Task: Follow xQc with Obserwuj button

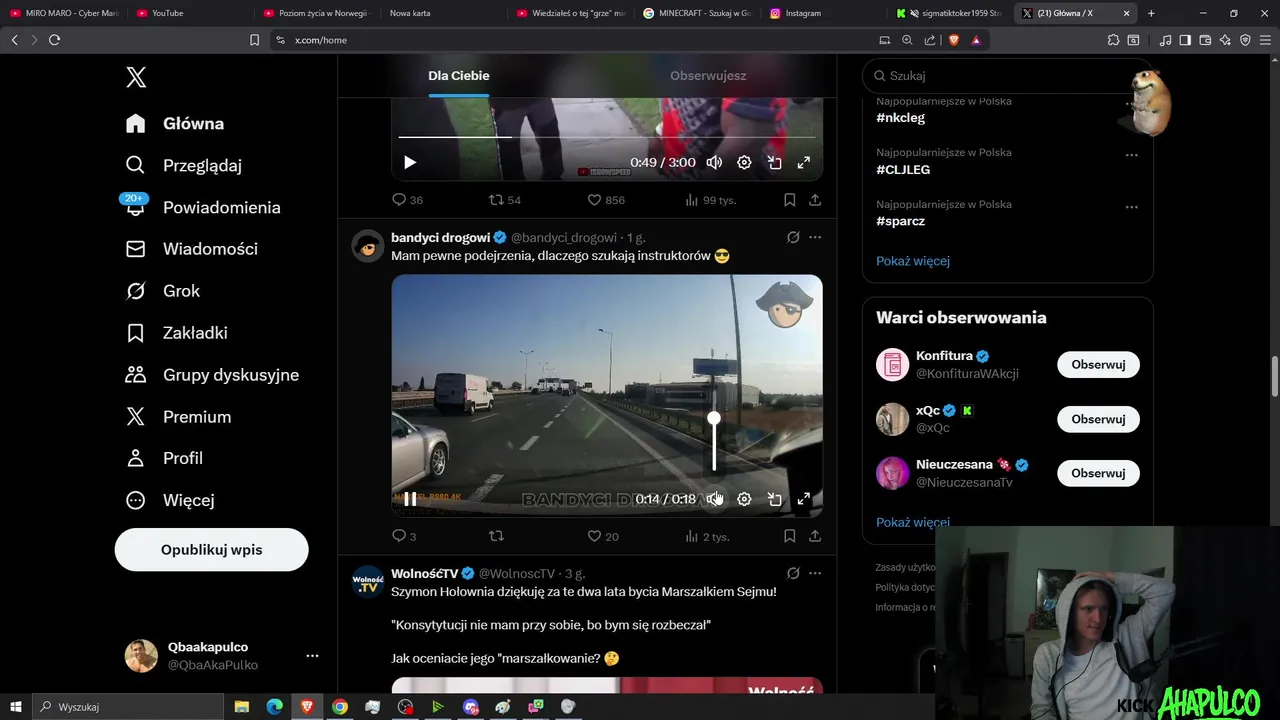Action: click(1098, 419)
